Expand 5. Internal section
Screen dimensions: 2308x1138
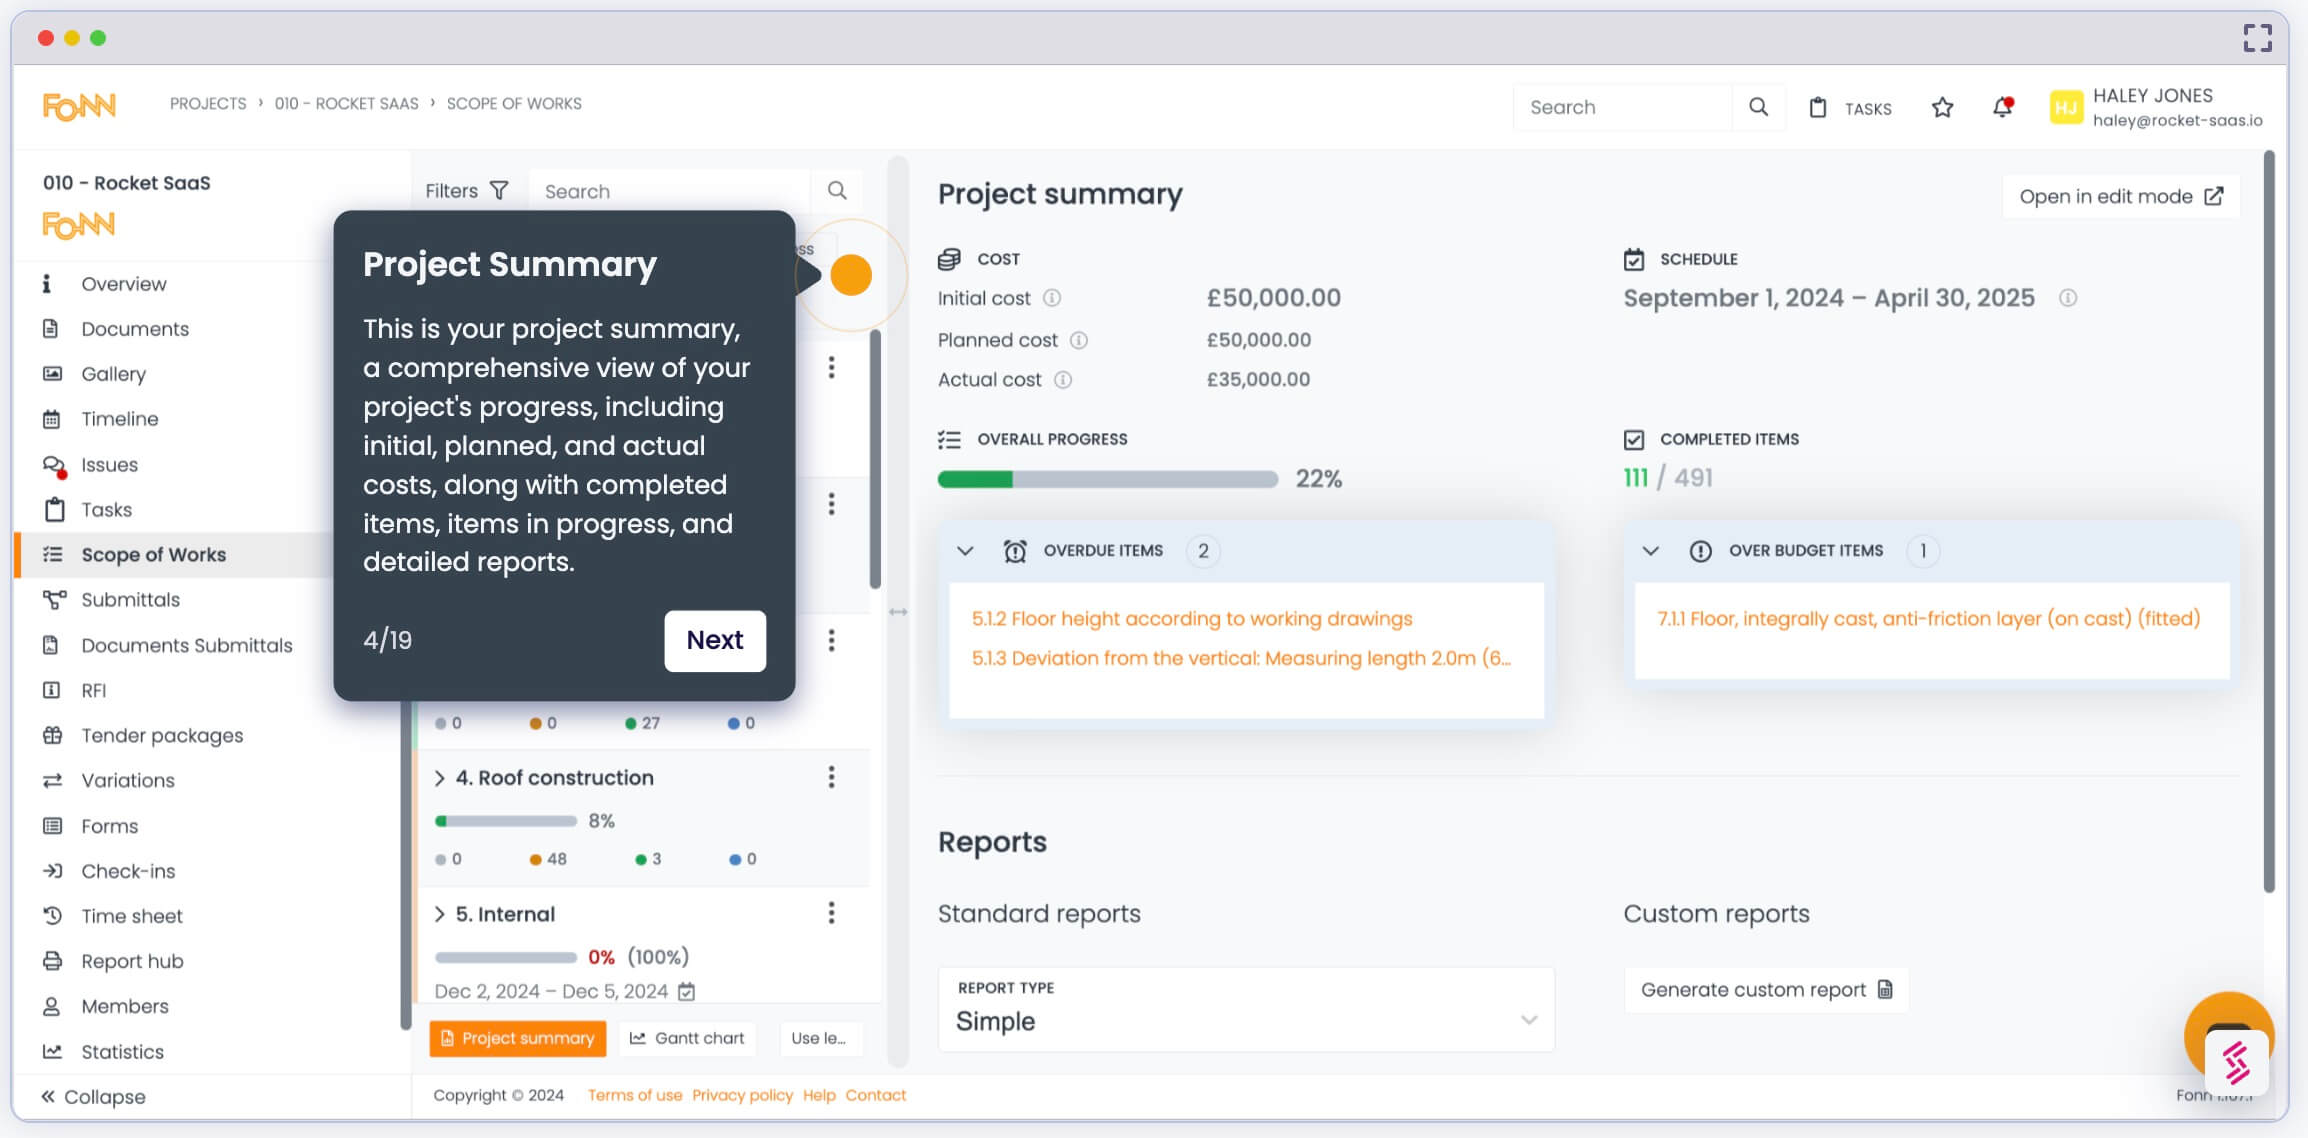point(439,914)
